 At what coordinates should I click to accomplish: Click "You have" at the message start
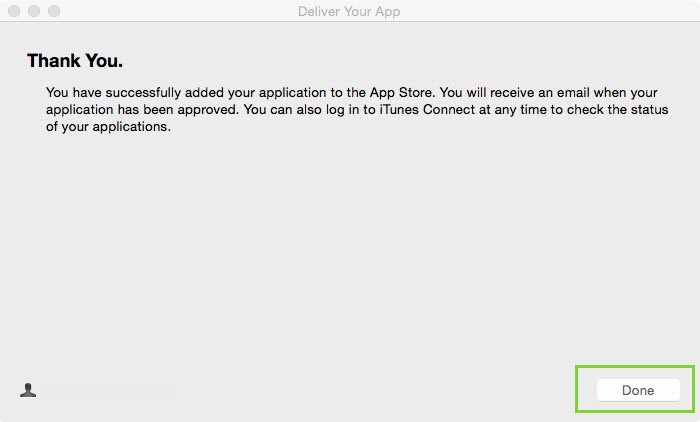point(74,92)
